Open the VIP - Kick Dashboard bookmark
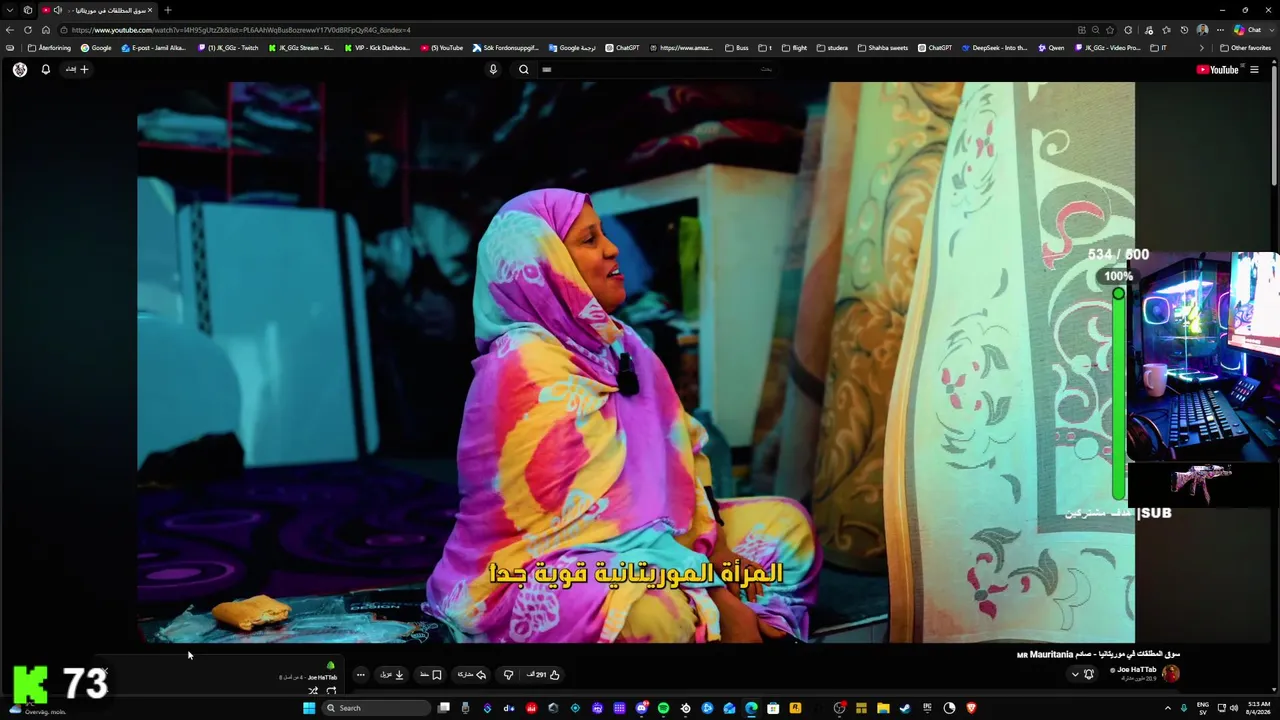This screenshot has width=1280, height=720. 377,48
